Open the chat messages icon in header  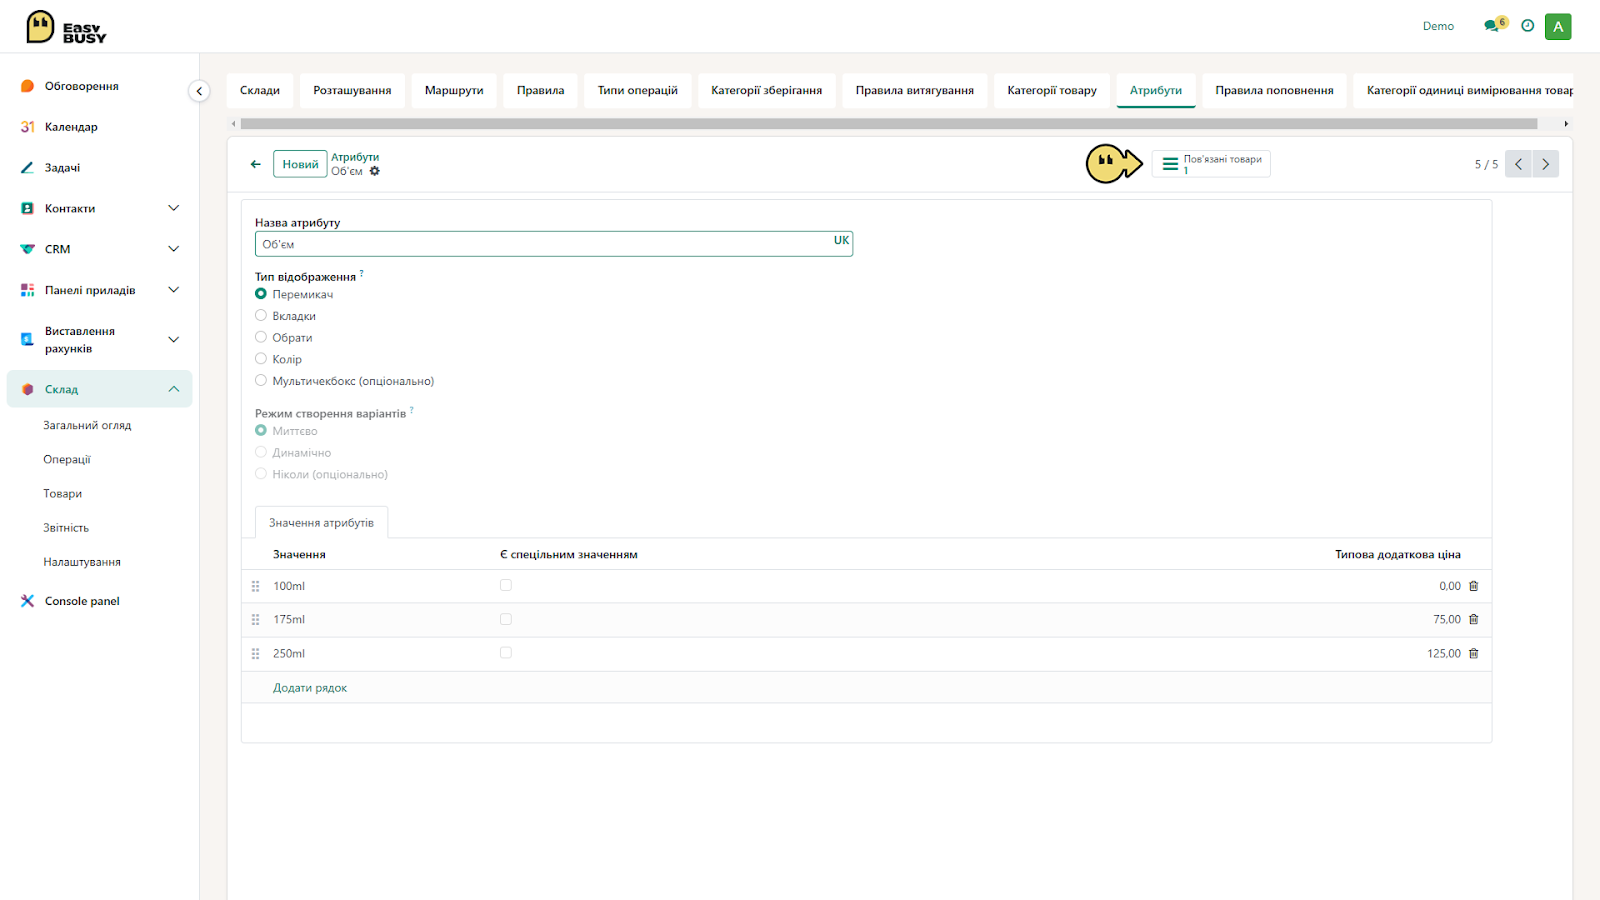pyautogui.click(x=1493, y=26)
